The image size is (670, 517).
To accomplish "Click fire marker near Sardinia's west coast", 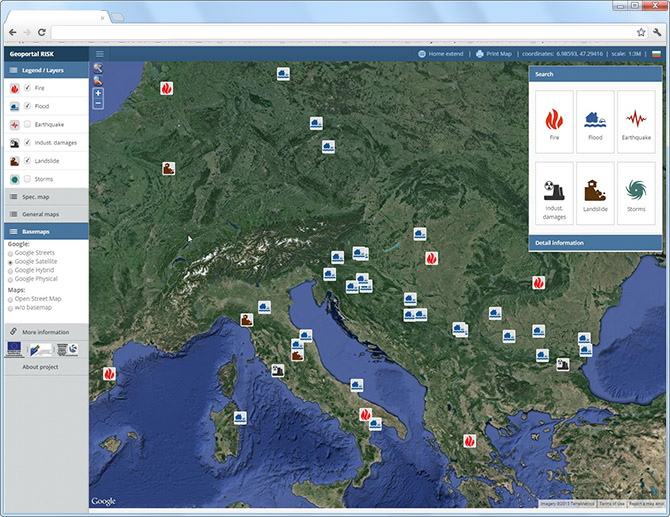I will 109,374.
